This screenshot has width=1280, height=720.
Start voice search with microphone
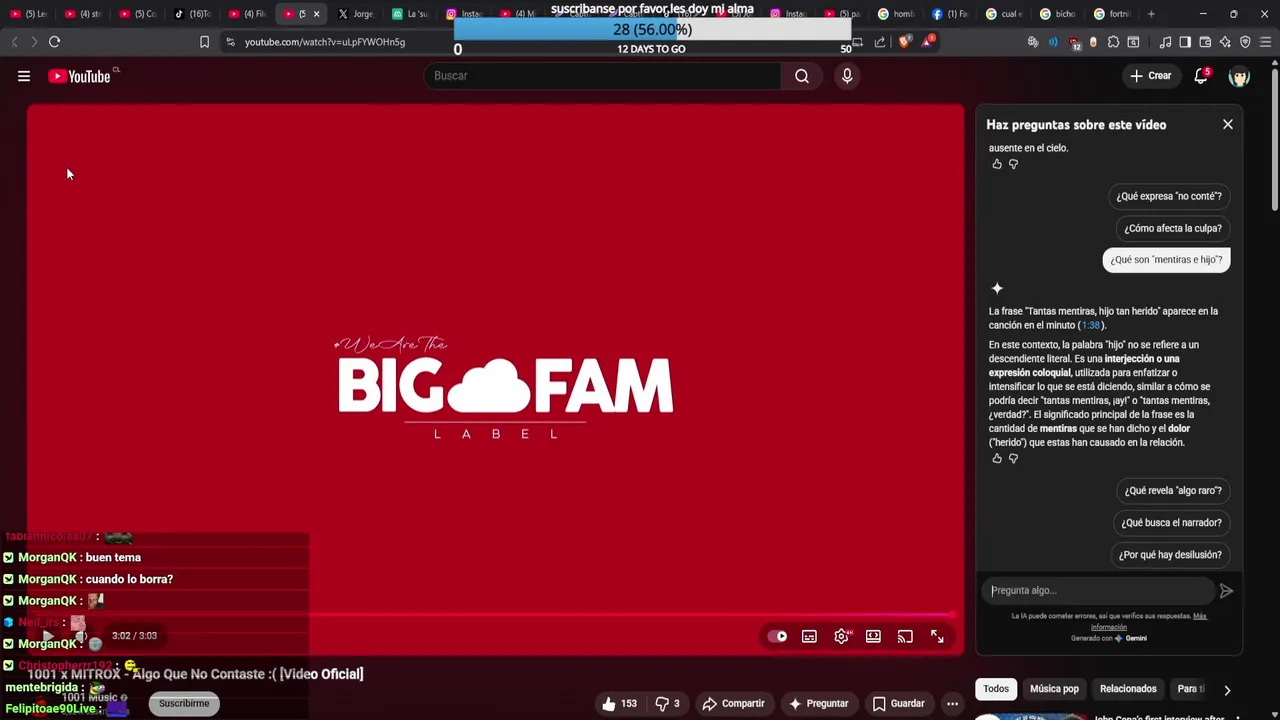pos(847,76)
